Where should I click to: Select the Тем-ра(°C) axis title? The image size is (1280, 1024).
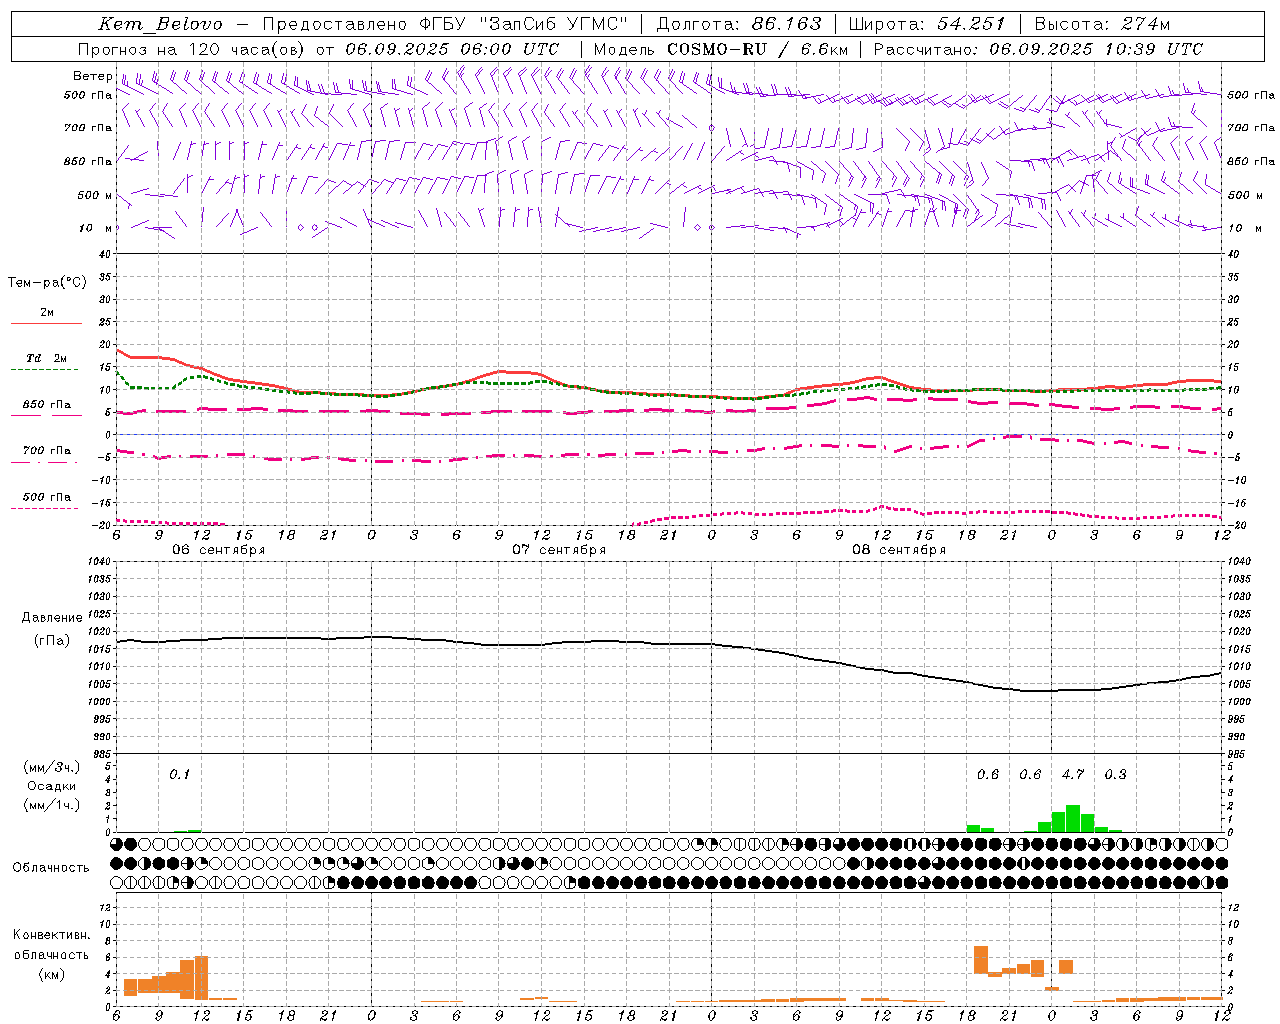(x=47, y=283)
